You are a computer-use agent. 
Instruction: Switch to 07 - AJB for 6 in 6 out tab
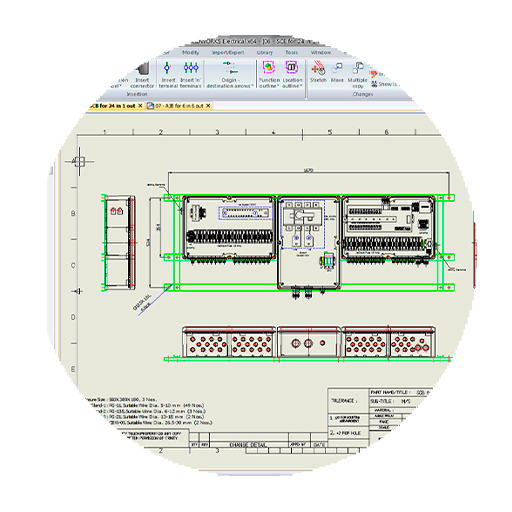179,106
